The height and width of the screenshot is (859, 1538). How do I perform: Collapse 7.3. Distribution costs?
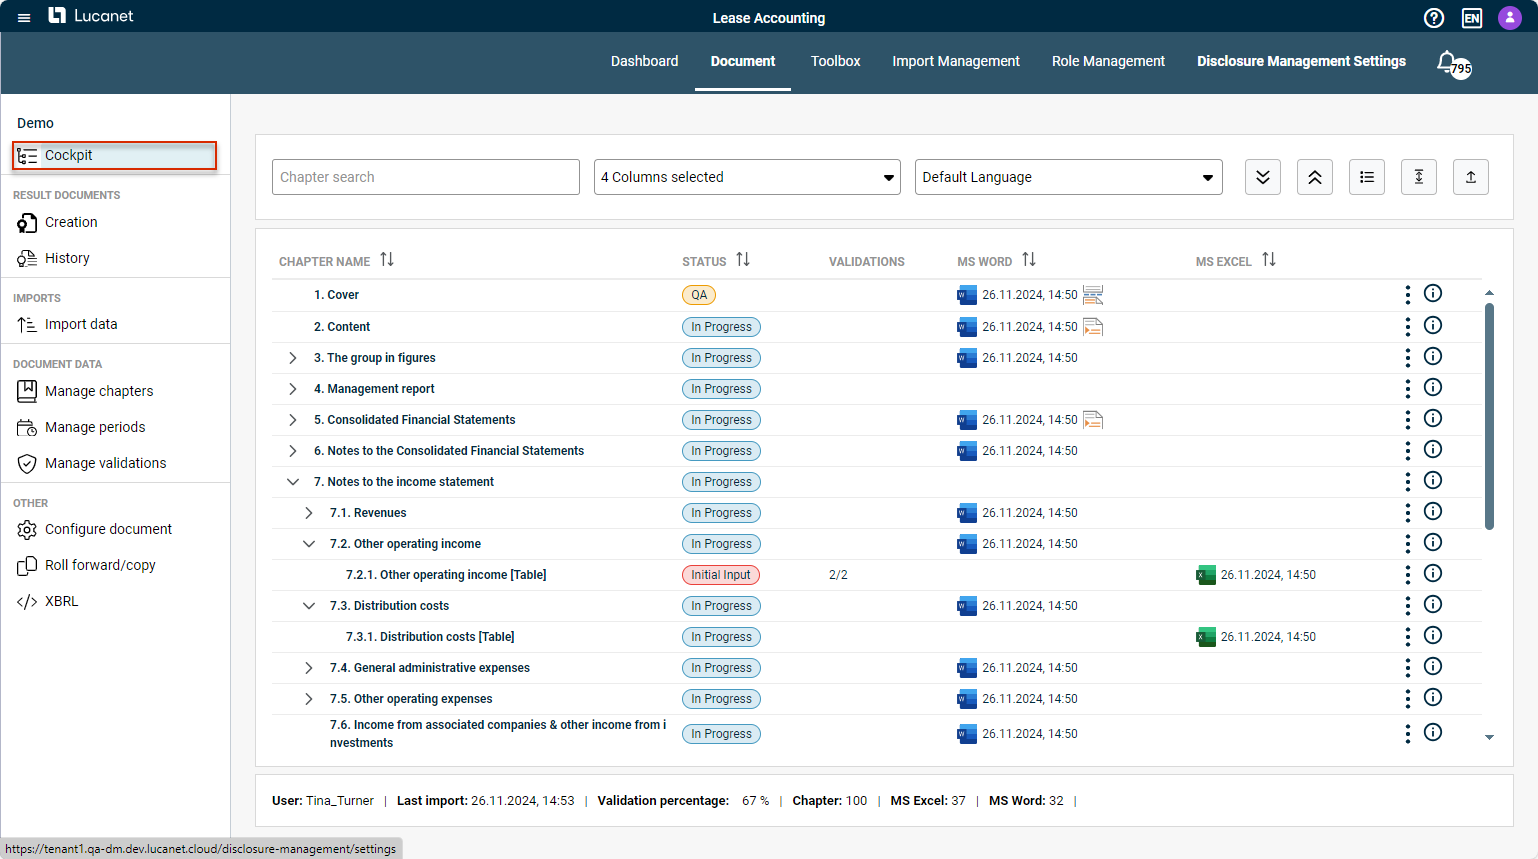309,606
